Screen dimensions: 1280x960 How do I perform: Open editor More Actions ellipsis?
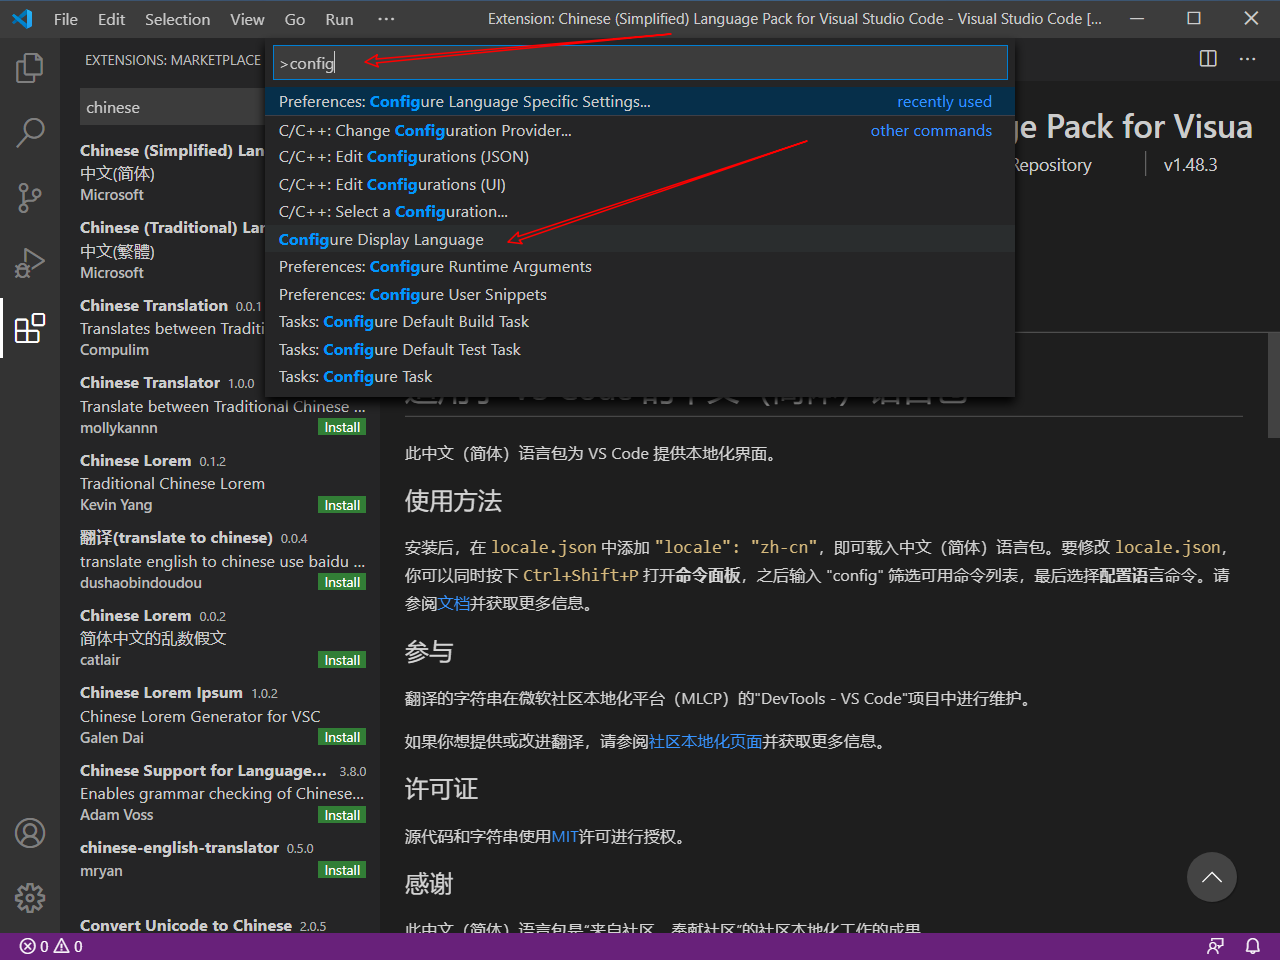click(x=1247, y=59)
